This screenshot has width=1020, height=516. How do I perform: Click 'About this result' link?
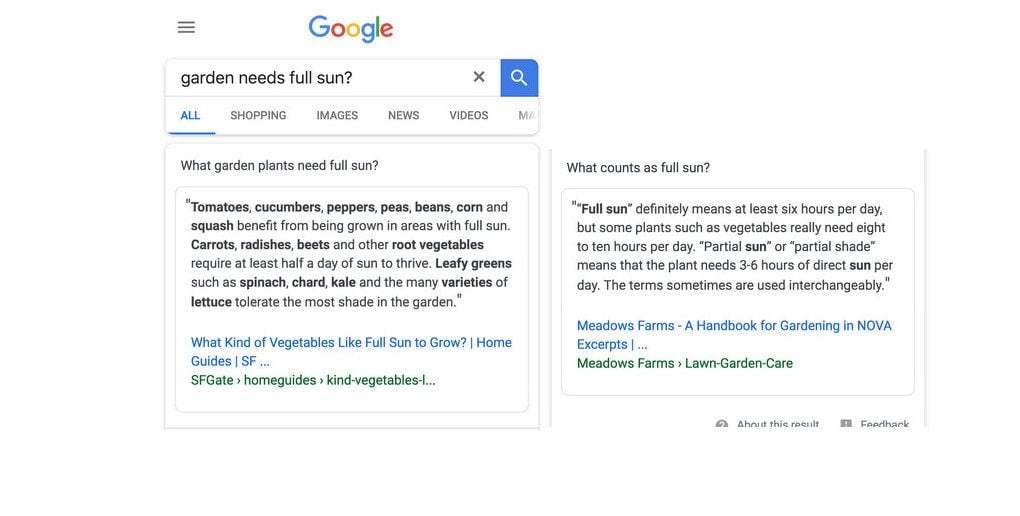tap(778, 425)
